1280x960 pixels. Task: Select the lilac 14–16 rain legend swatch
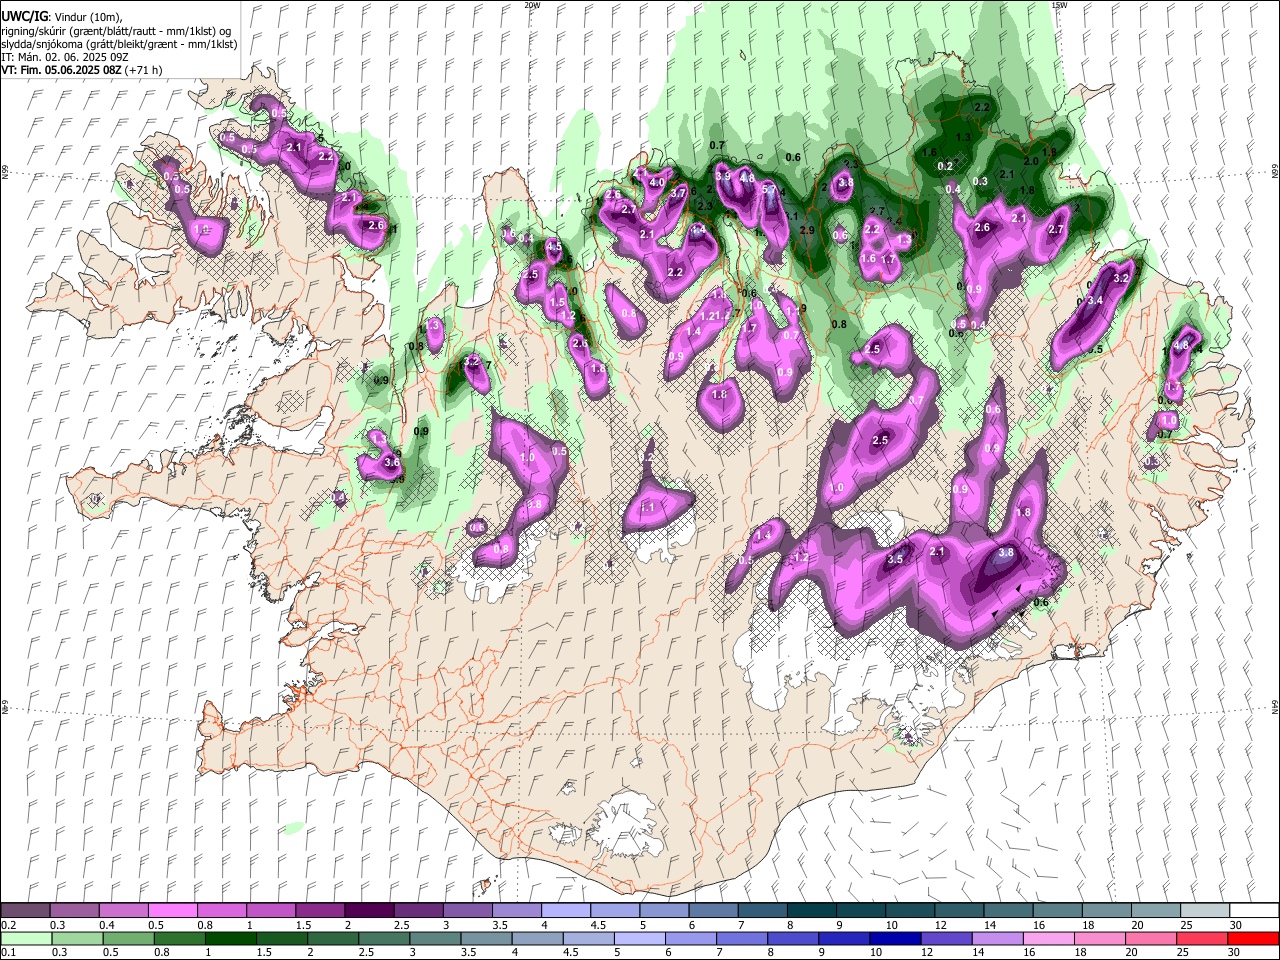tap(997, 938)
